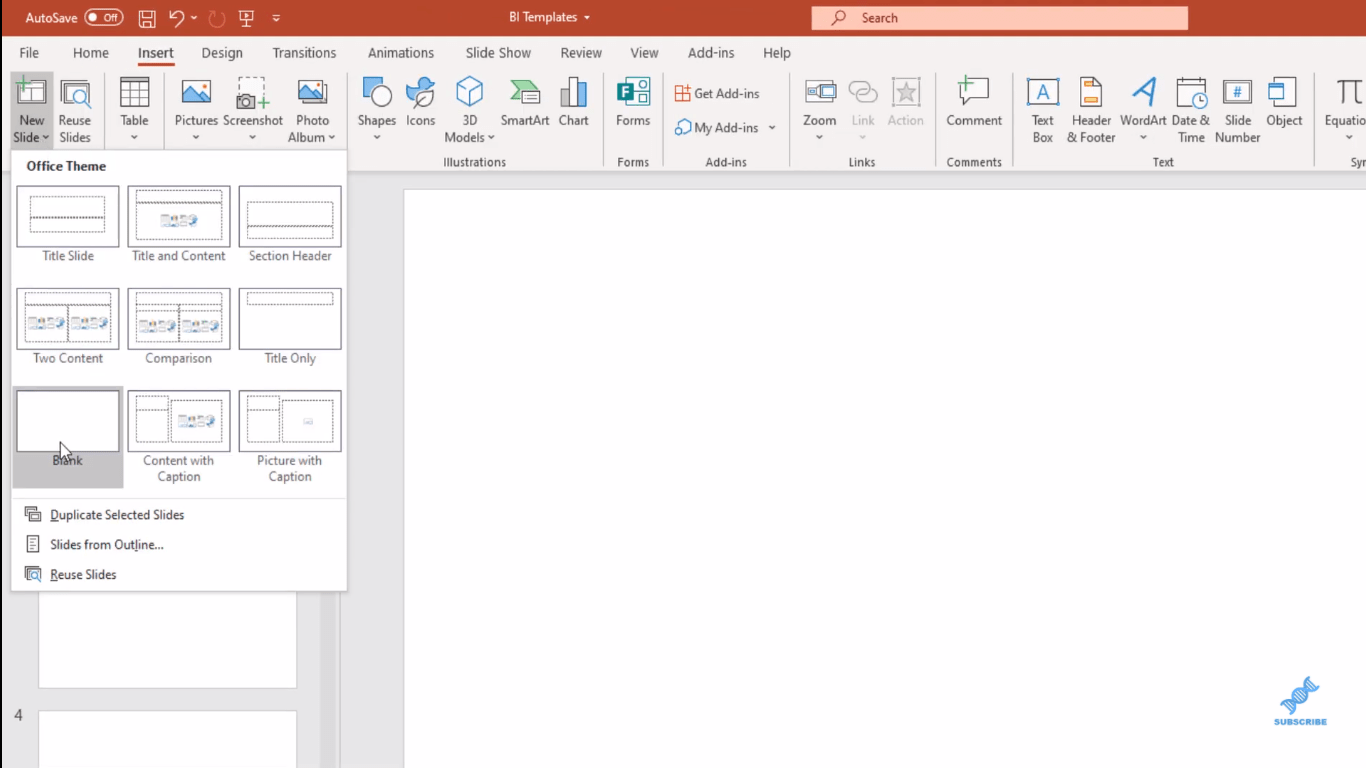
Task: Insert Date & Time
Action: click(x=1191, y=111)
